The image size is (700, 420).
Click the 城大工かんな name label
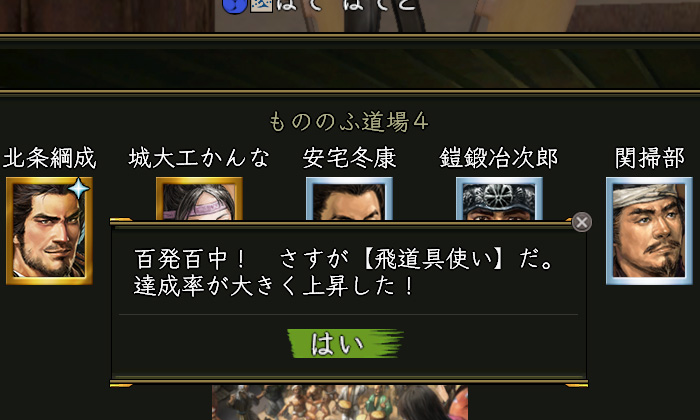click(199, 158)
